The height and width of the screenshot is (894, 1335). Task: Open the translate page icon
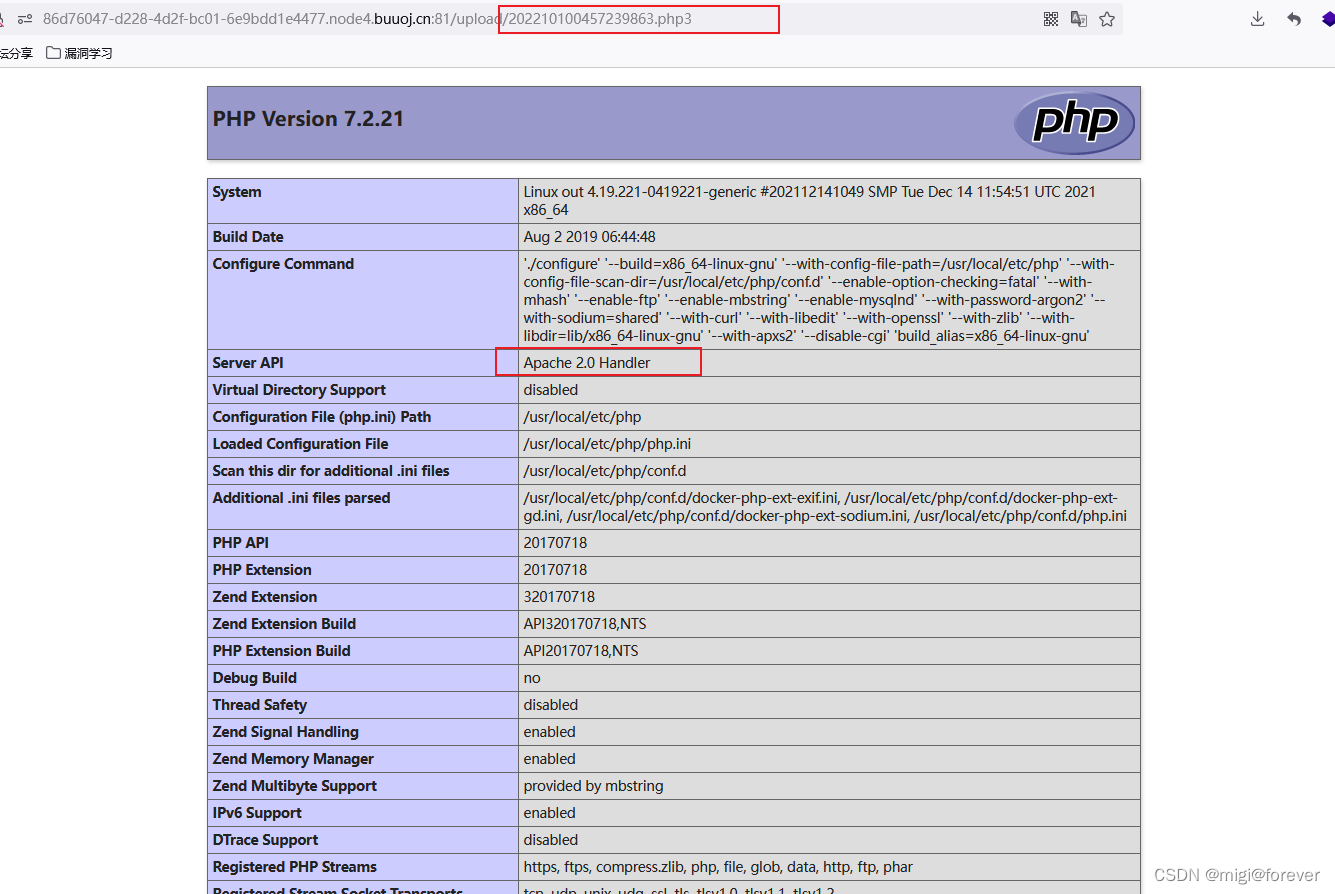pos(1079,19)
